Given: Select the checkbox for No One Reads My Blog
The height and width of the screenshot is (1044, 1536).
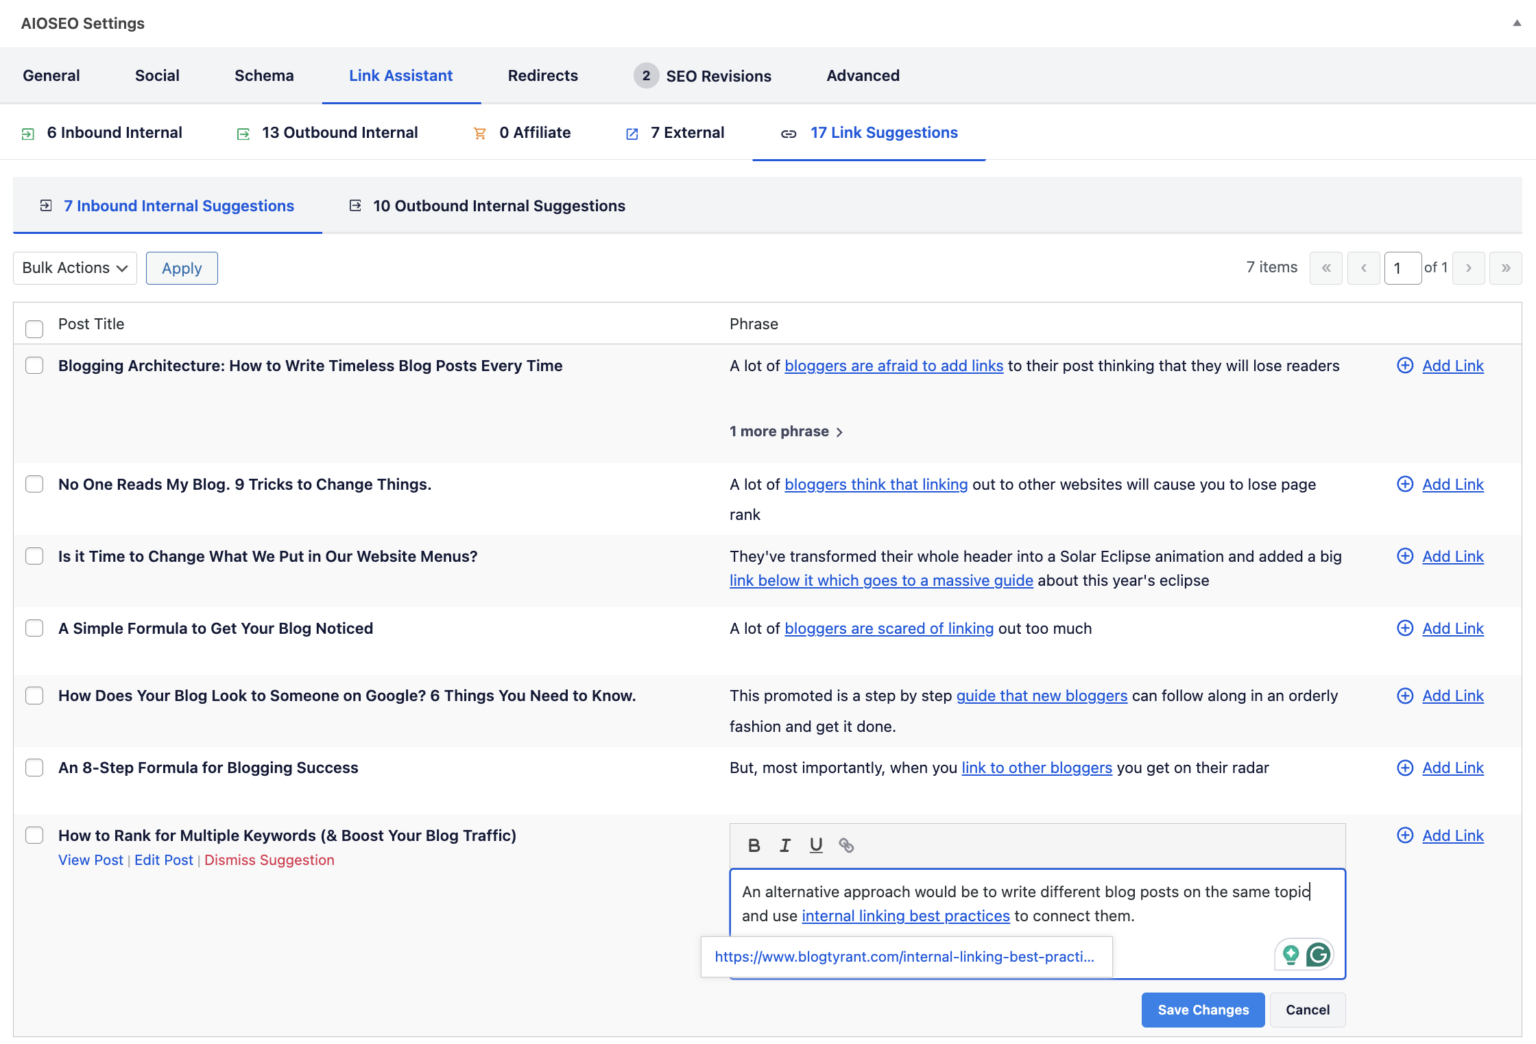Looking at the screenshot, I should pos(34,484).
